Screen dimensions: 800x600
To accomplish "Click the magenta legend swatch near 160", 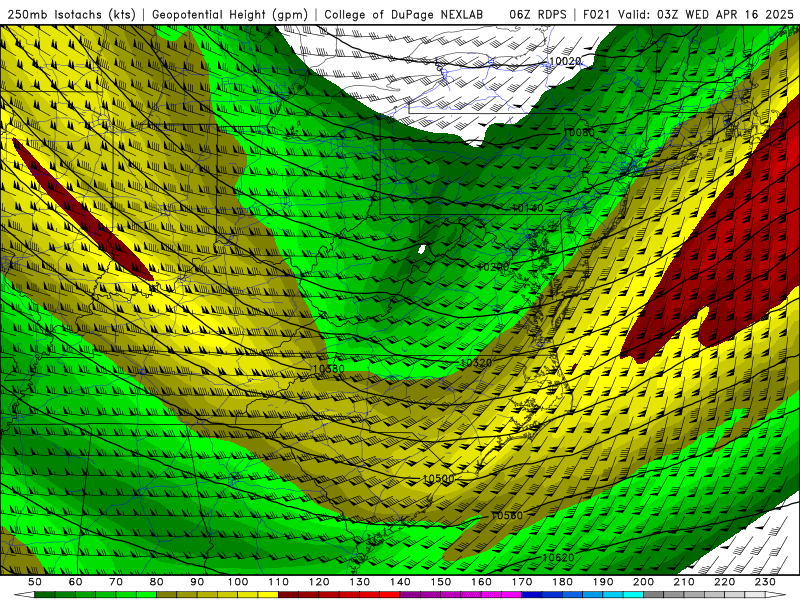I will [x=492, y=595].
